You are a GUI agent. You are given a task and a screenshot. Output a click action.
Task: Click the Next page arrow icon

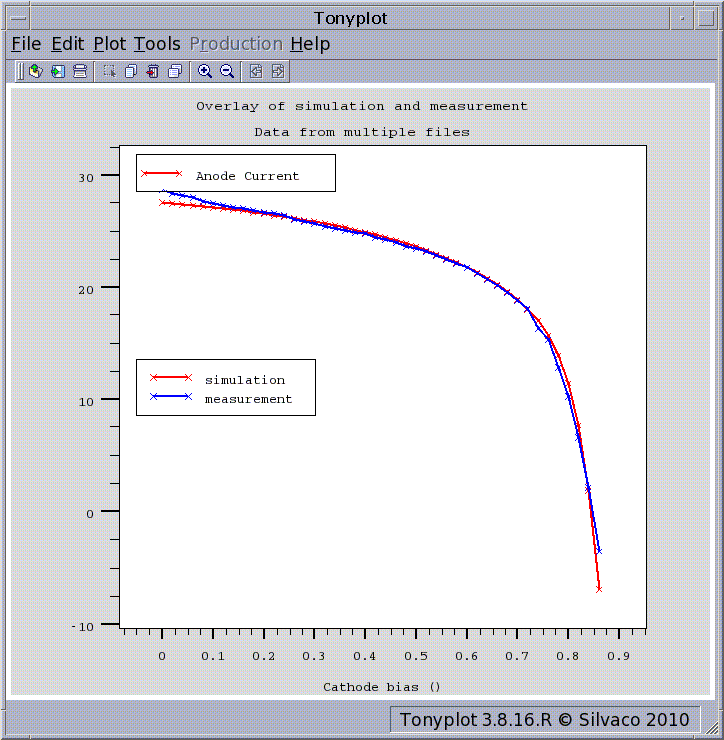[x=278, y=71]
